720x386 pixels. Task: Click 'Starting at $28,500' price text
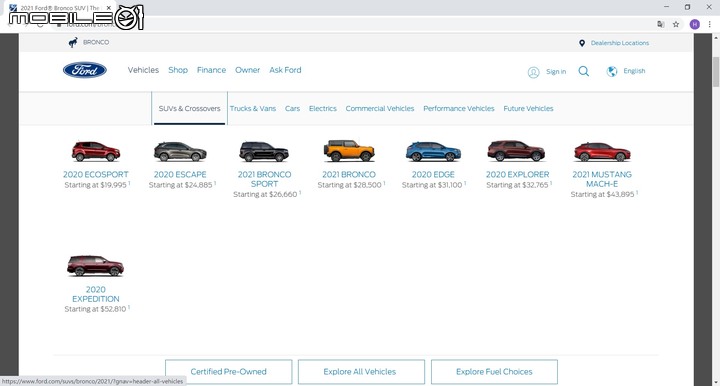tap(349, 185)
